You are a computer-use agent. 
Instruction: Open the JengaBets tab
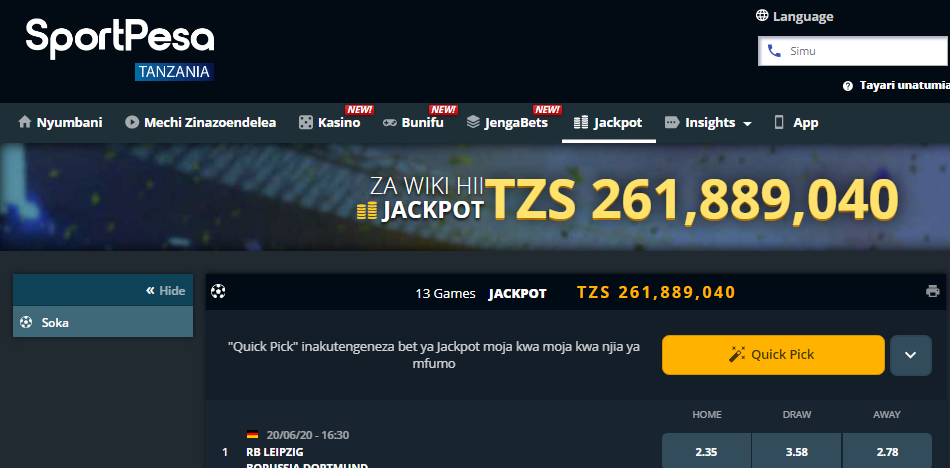click(x=507, y=123)
